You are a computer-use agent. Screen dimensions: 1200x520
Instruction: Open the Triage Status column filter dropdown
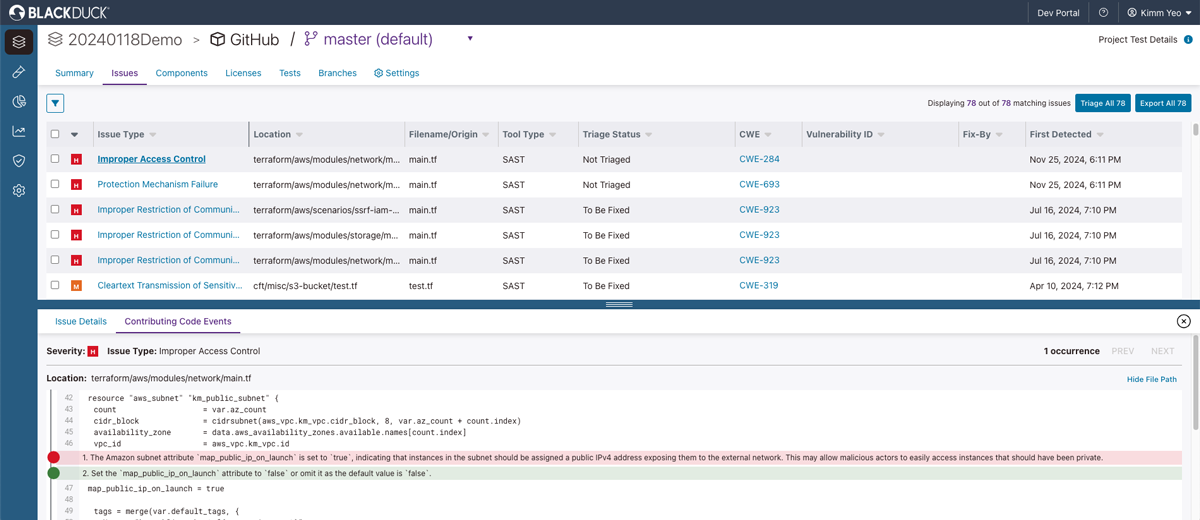tap(649, 134)
